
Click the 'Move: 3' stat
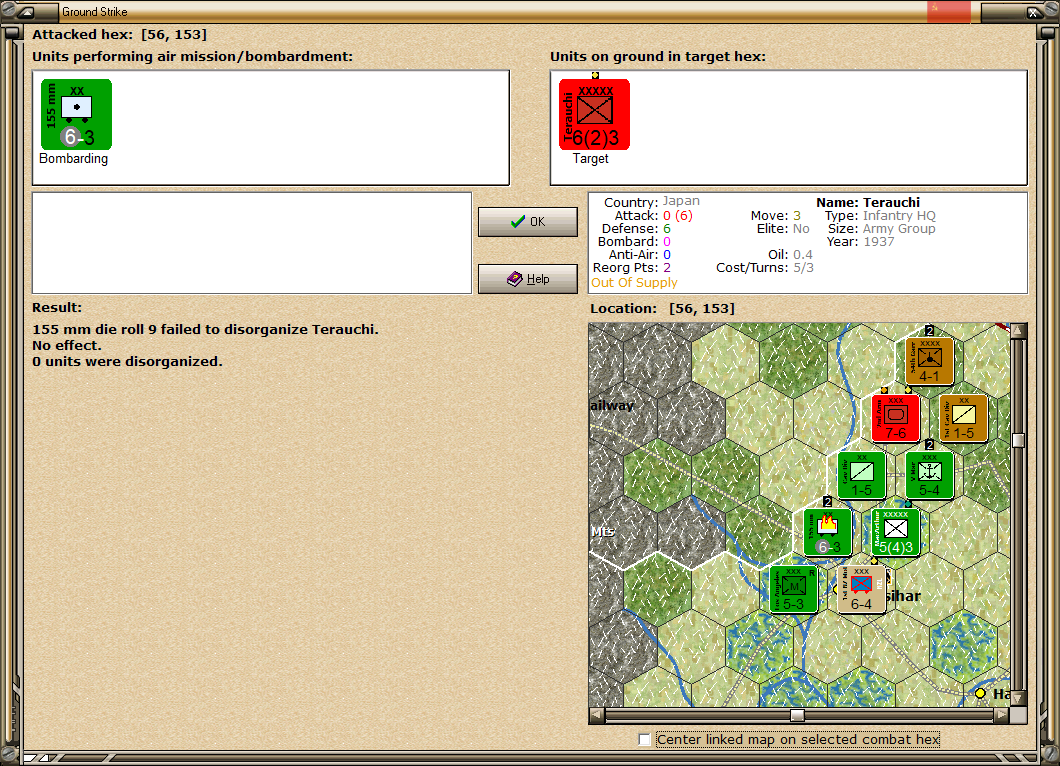point(775,216)
